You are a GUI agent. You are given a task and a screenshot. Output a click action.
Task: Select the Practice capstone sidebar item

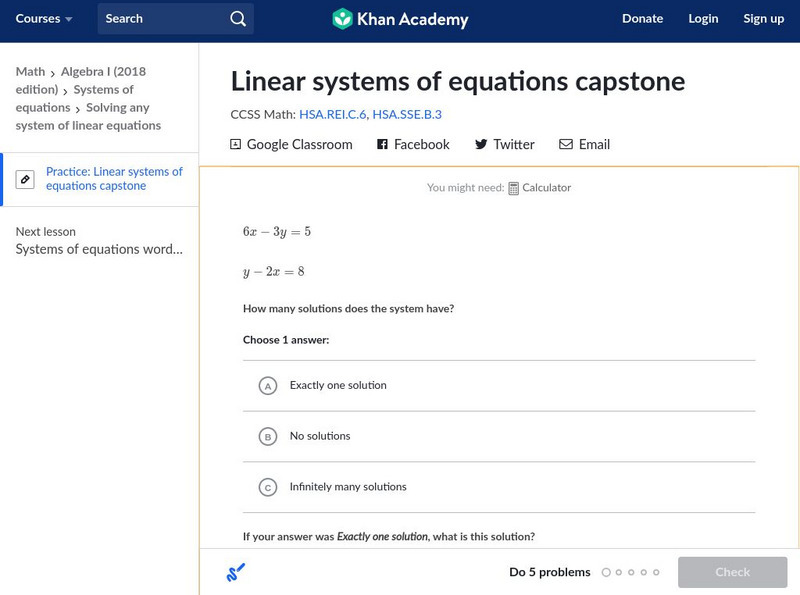tap(114, 179)
